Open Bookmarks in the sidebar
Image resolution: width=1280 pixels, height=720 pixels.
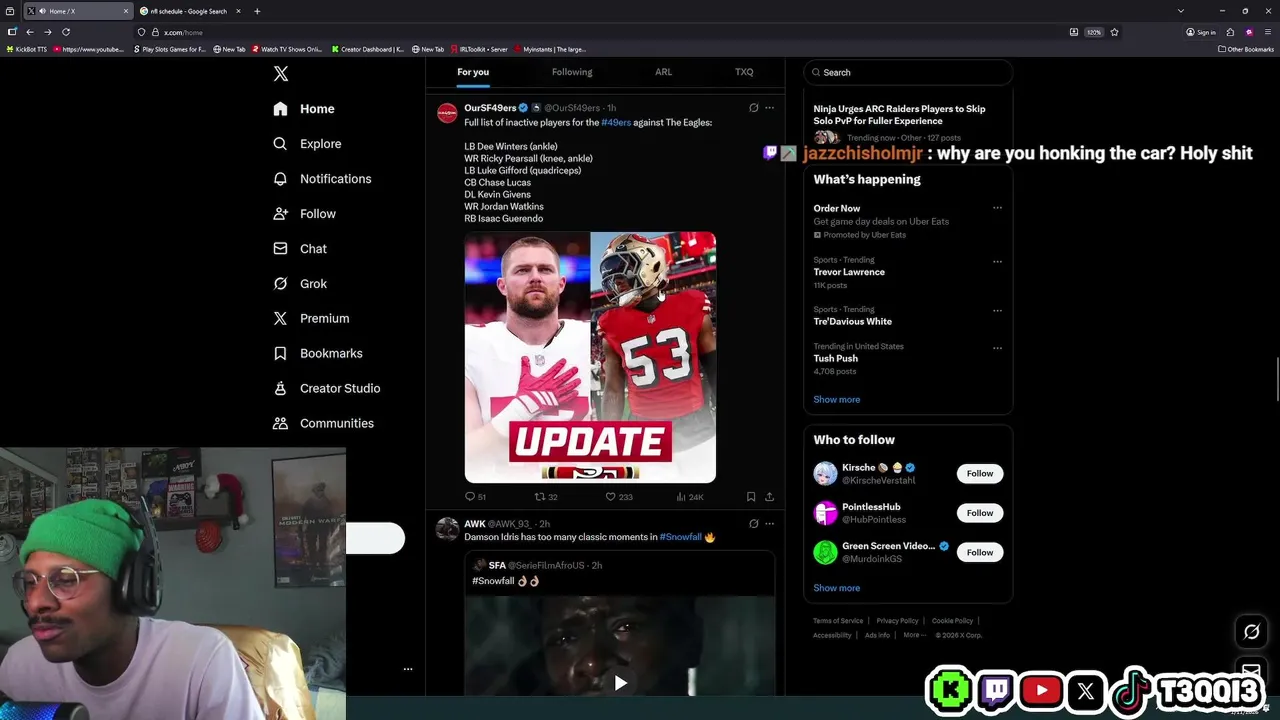tap(317, 353)
